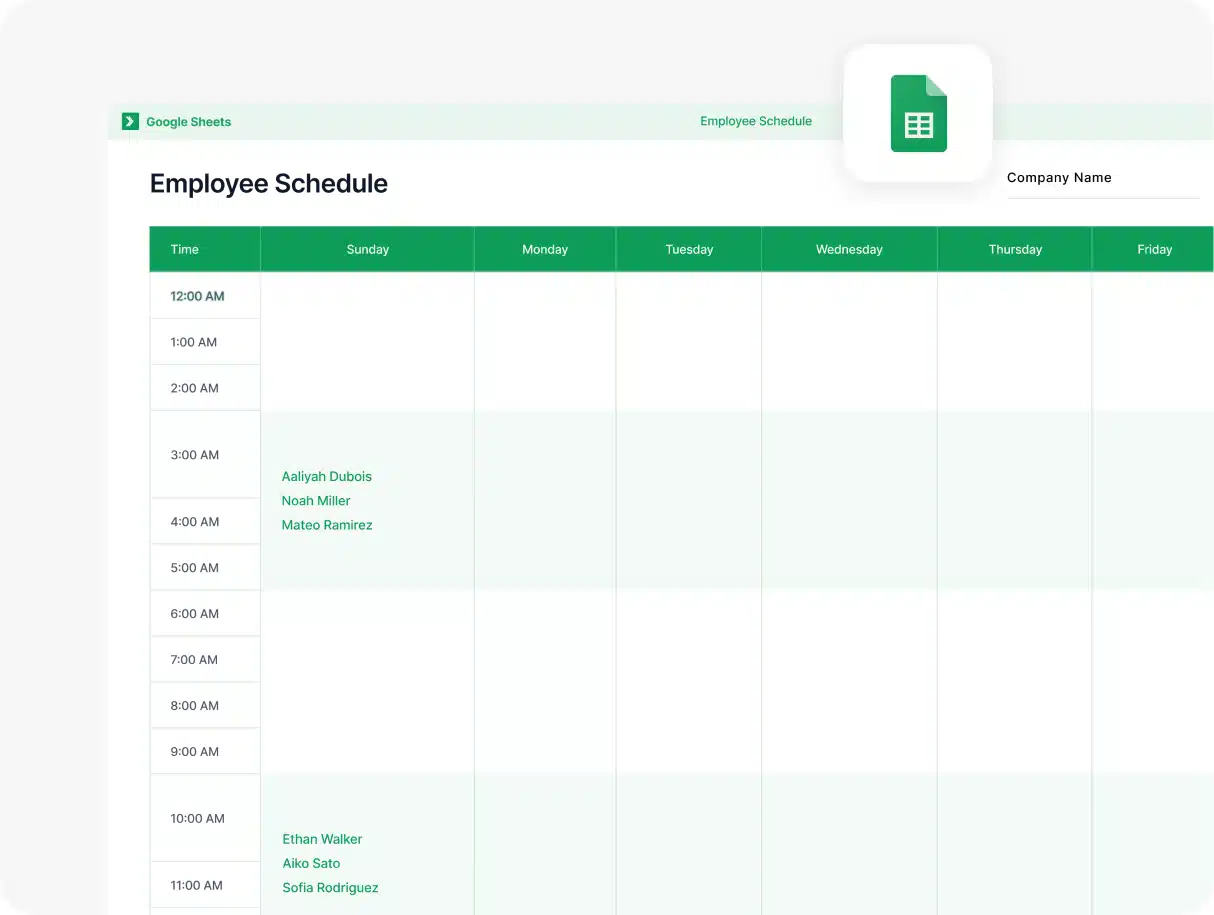1214x915 pixels.
Task: Click the 'Google Sheets' label in the header bar
Action: click(x=188, y=121)
